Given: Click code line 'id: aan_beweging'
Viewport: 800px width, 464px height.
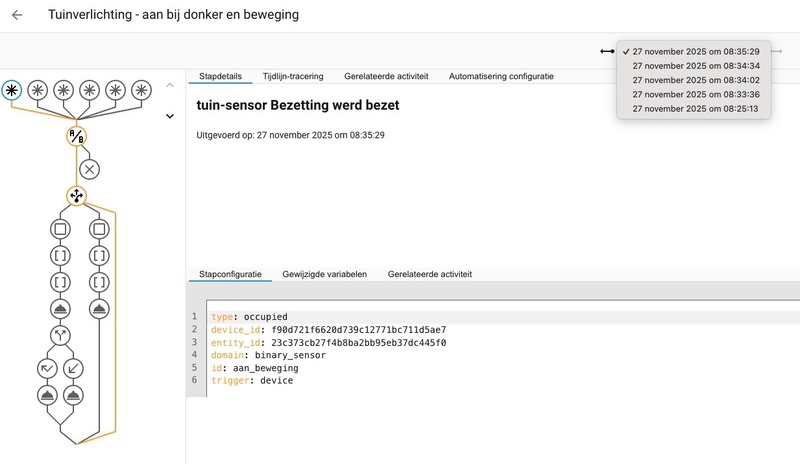Looking at the screenshot, I should [255, 368].
